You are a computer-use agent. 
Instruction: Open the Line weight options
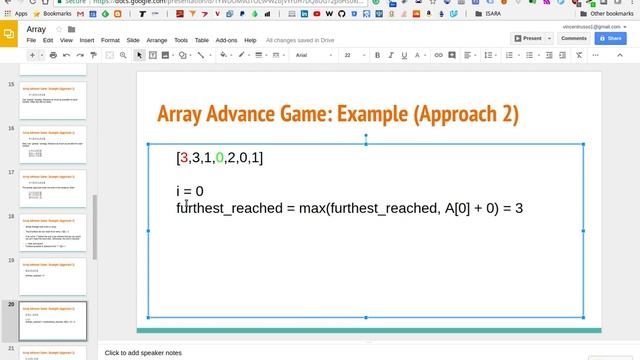click(259, 55)
